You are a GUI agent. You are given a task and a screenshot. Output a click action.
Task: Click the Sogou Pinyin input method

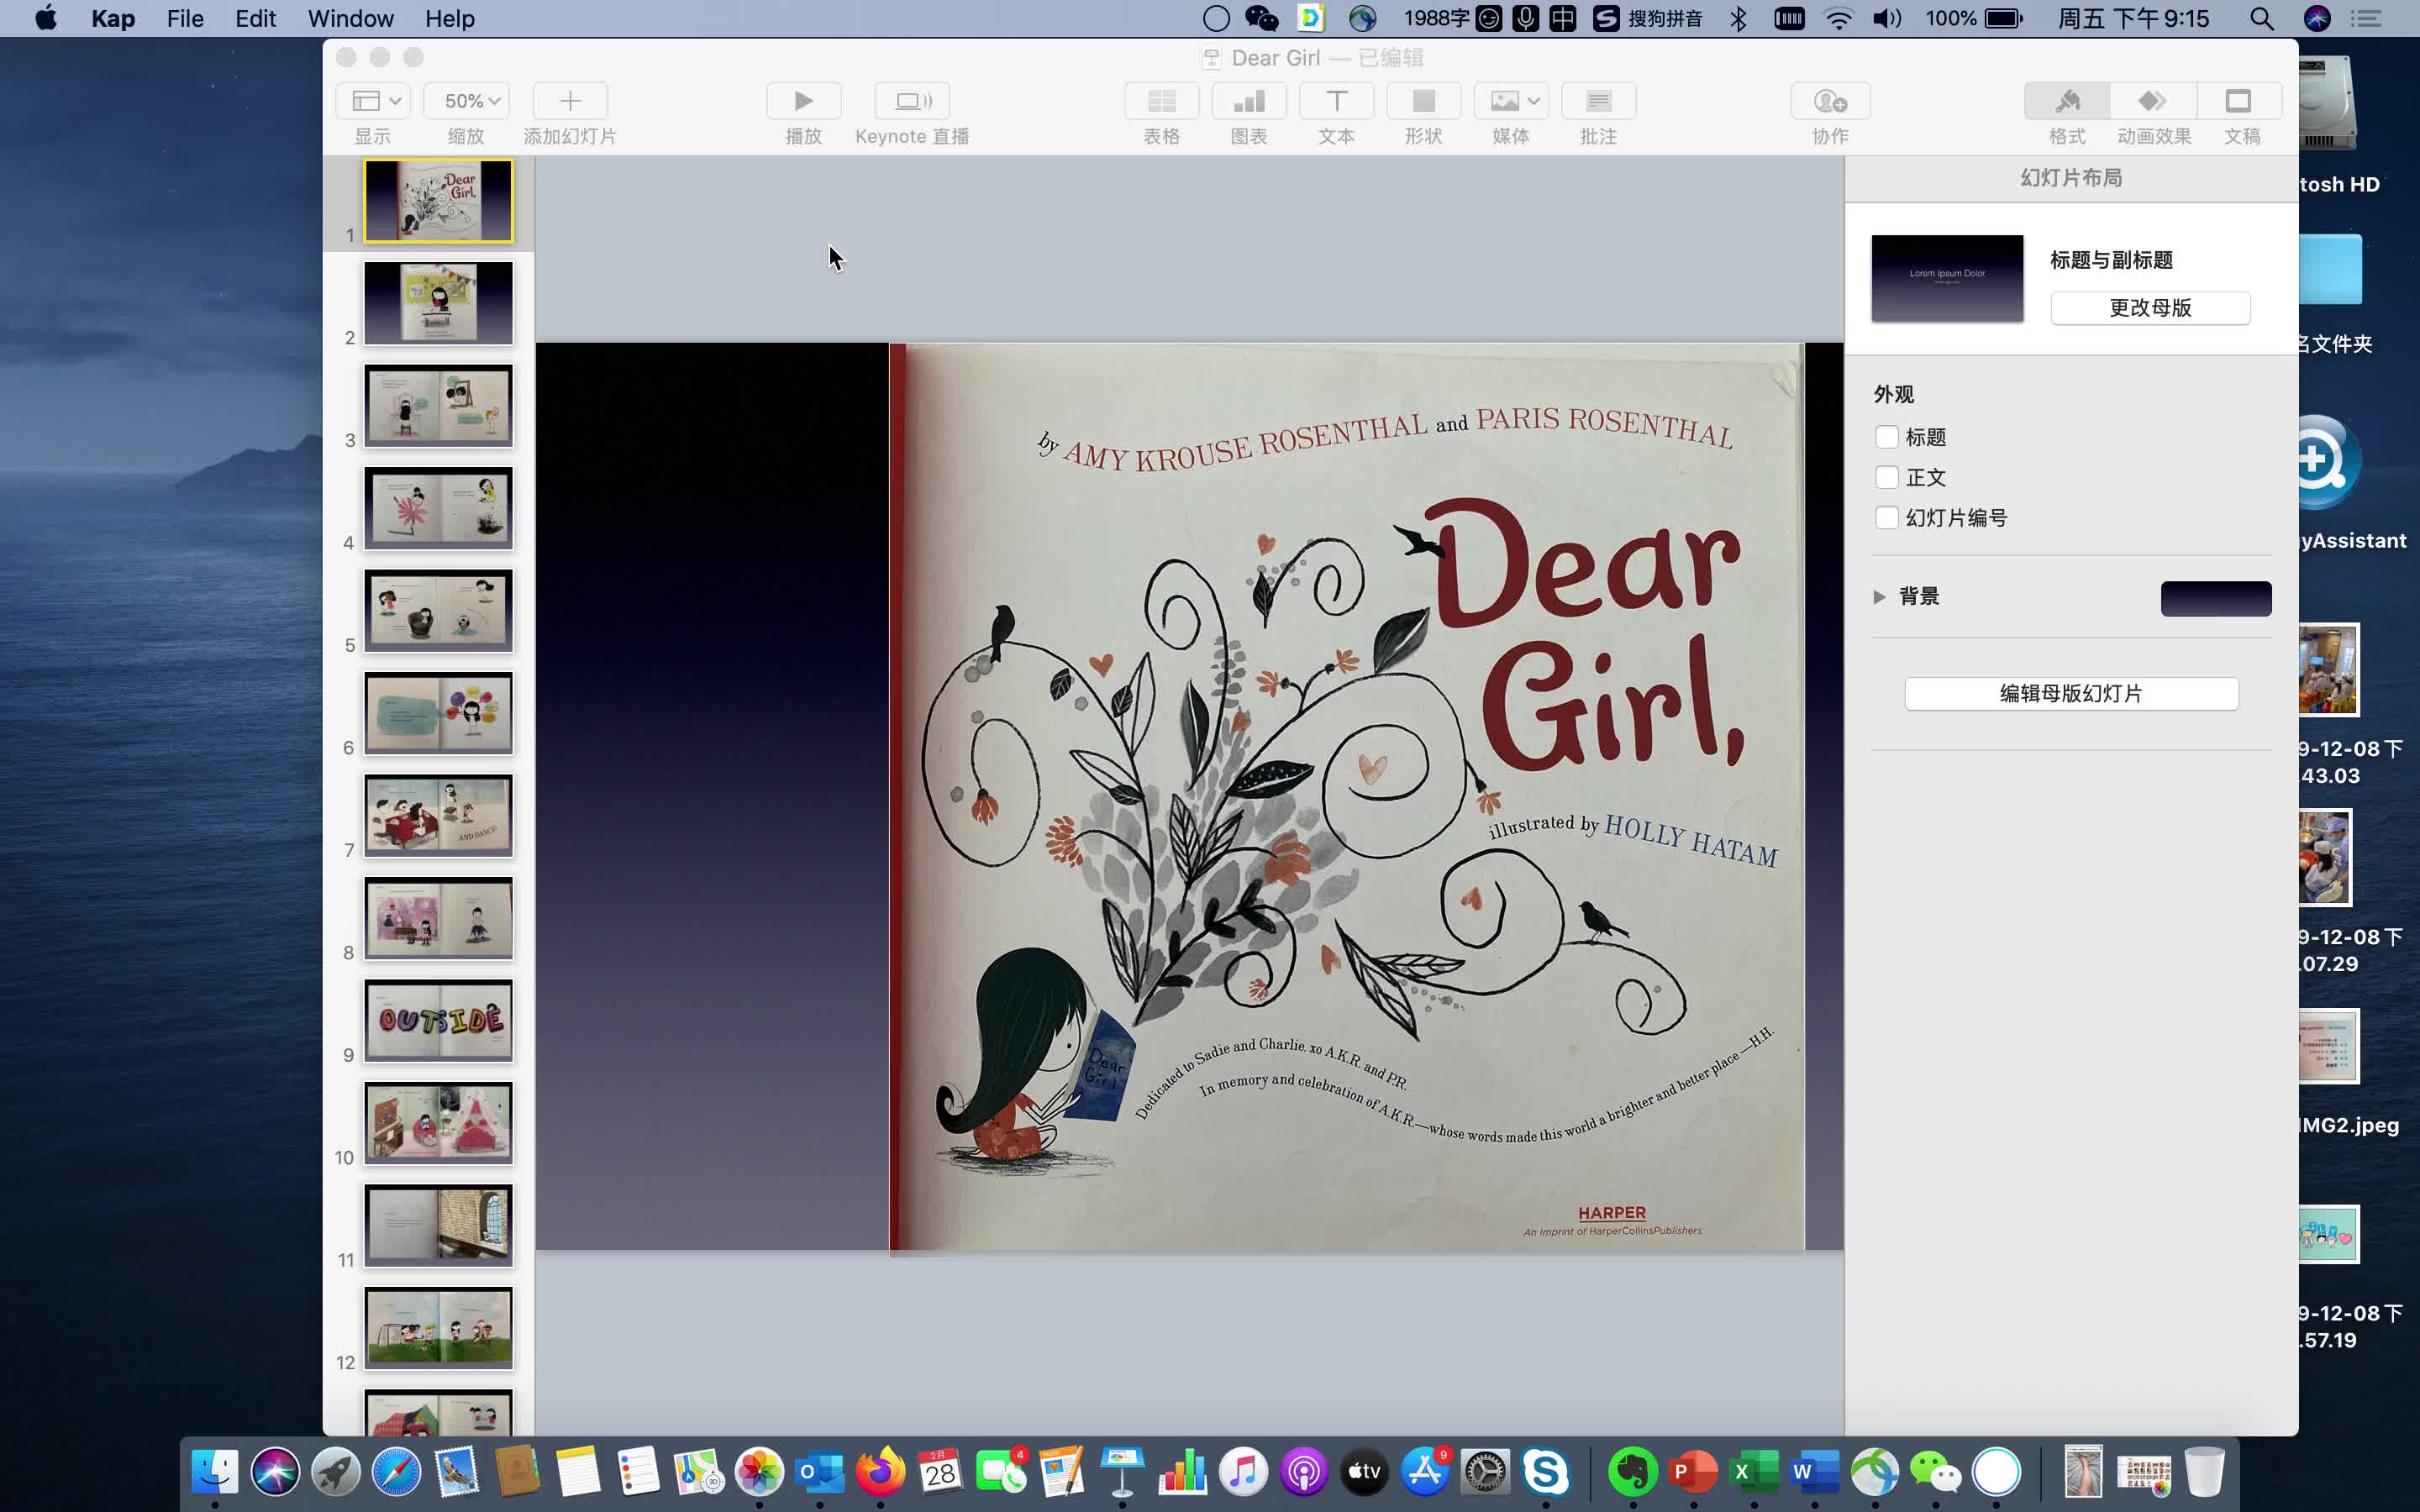1646,18
